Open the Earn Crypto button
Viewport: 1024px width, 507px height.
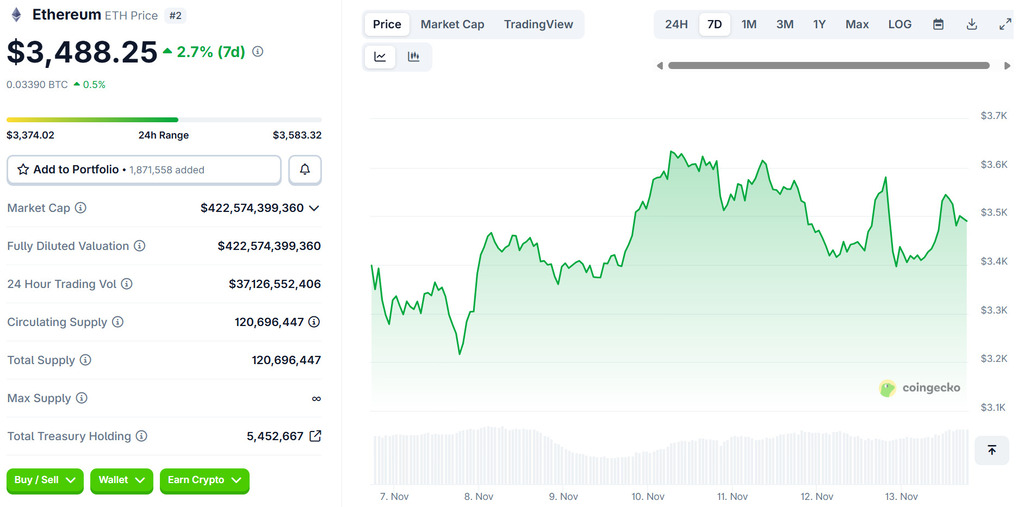pos(204,480)
